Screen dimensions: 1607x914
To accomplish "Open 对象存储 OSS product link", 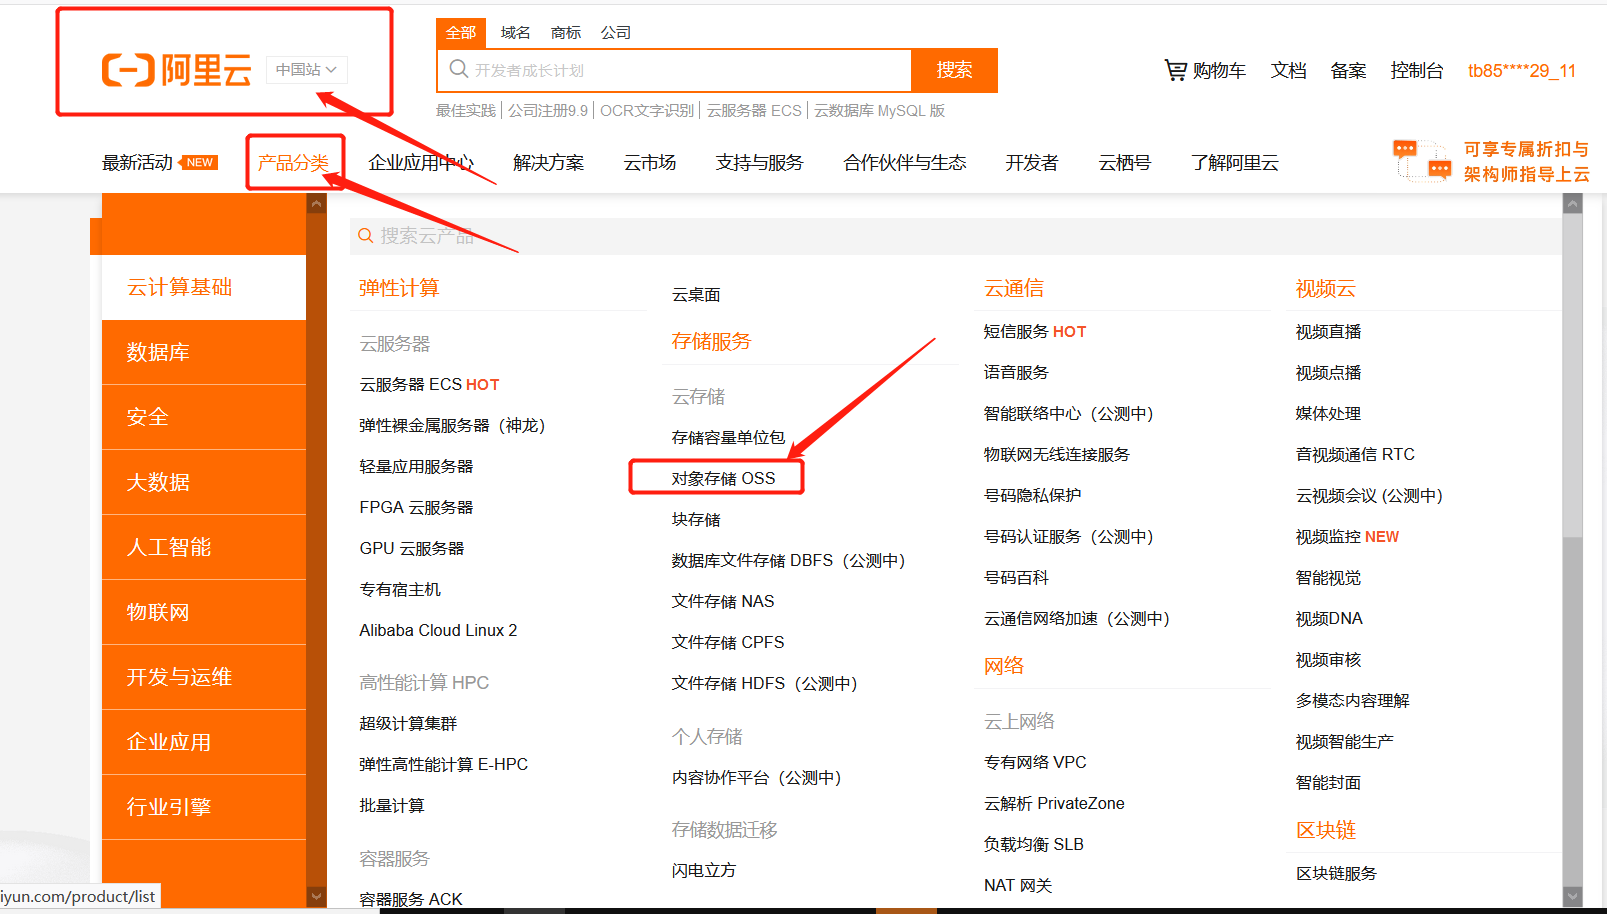I will click(x=723, y=479).
